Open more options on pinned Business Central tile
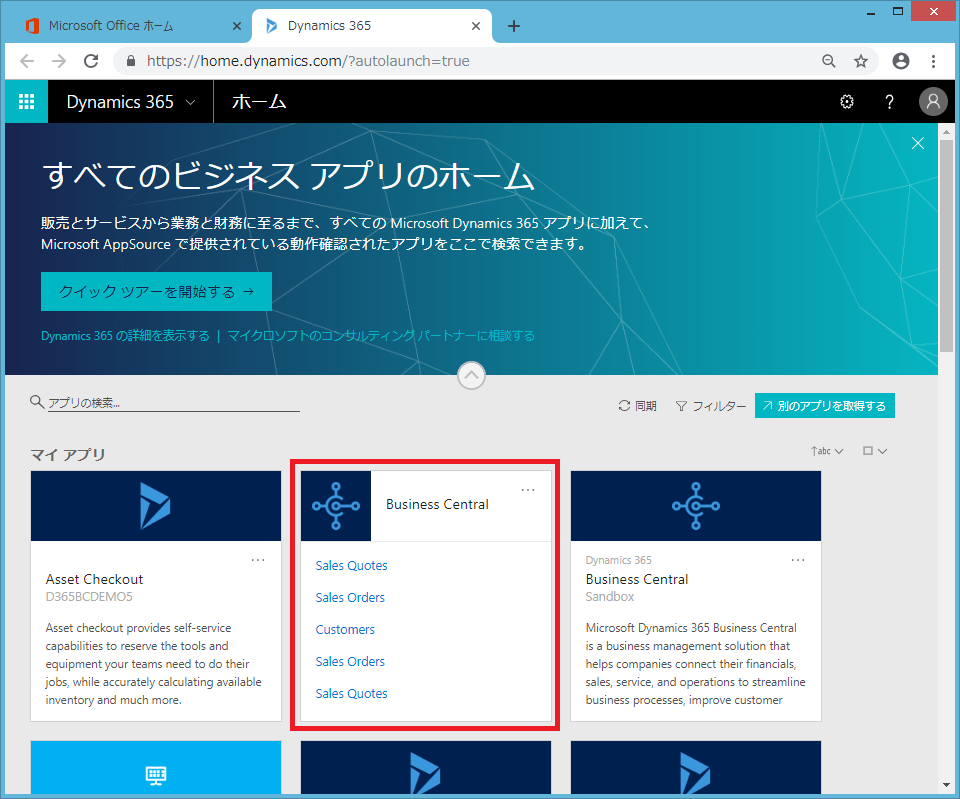The width and height of the screenshot is (960, 799). 528,490
